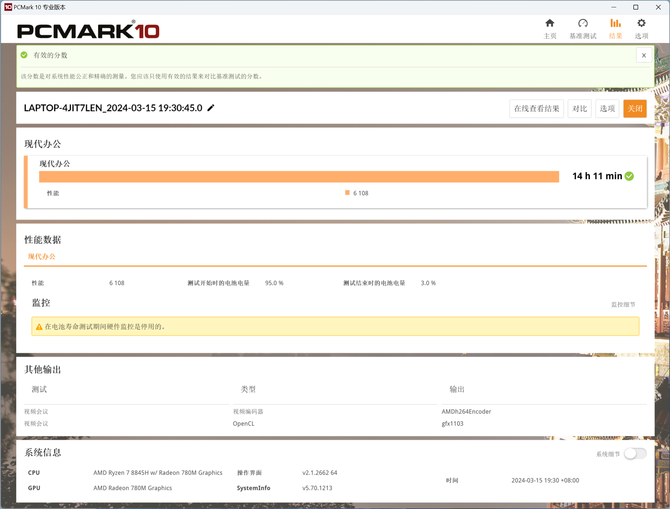The width and height of the screenshot is (670, 509).
Task: Click the 视频编码器 type entry
Action: (x=248, y=412)
